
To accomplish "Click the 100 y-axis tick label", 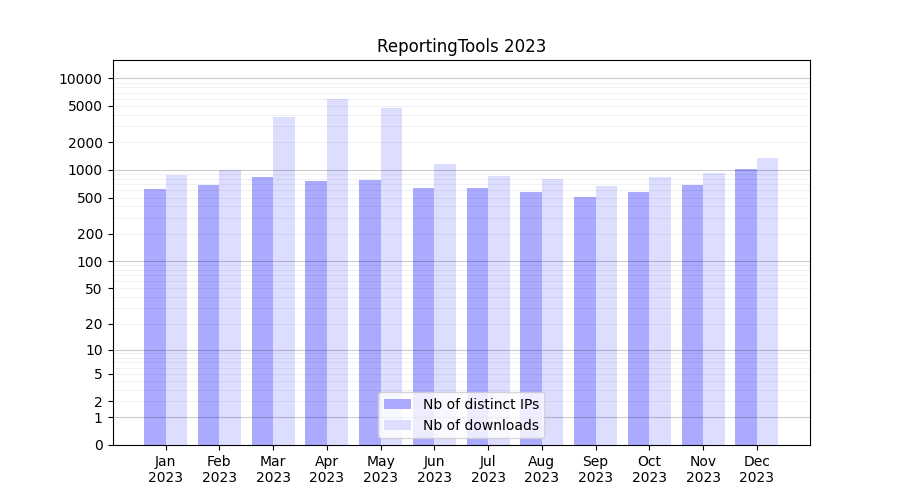I will pyautogui.click(x=88, y=262).
